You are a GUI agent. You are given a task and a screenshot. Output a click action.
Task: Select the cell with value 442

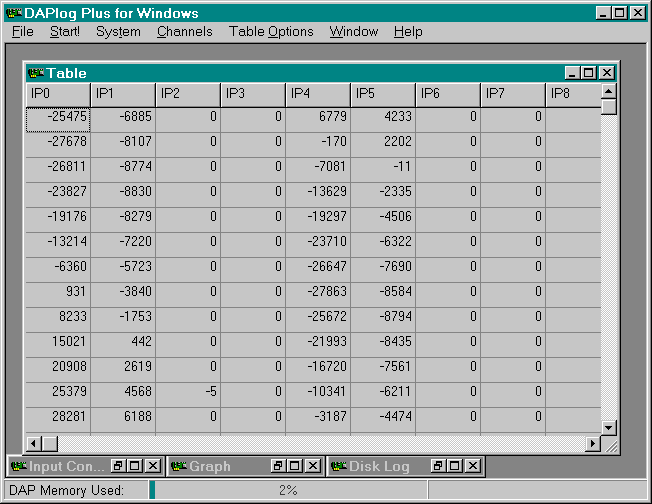(123, 345)
